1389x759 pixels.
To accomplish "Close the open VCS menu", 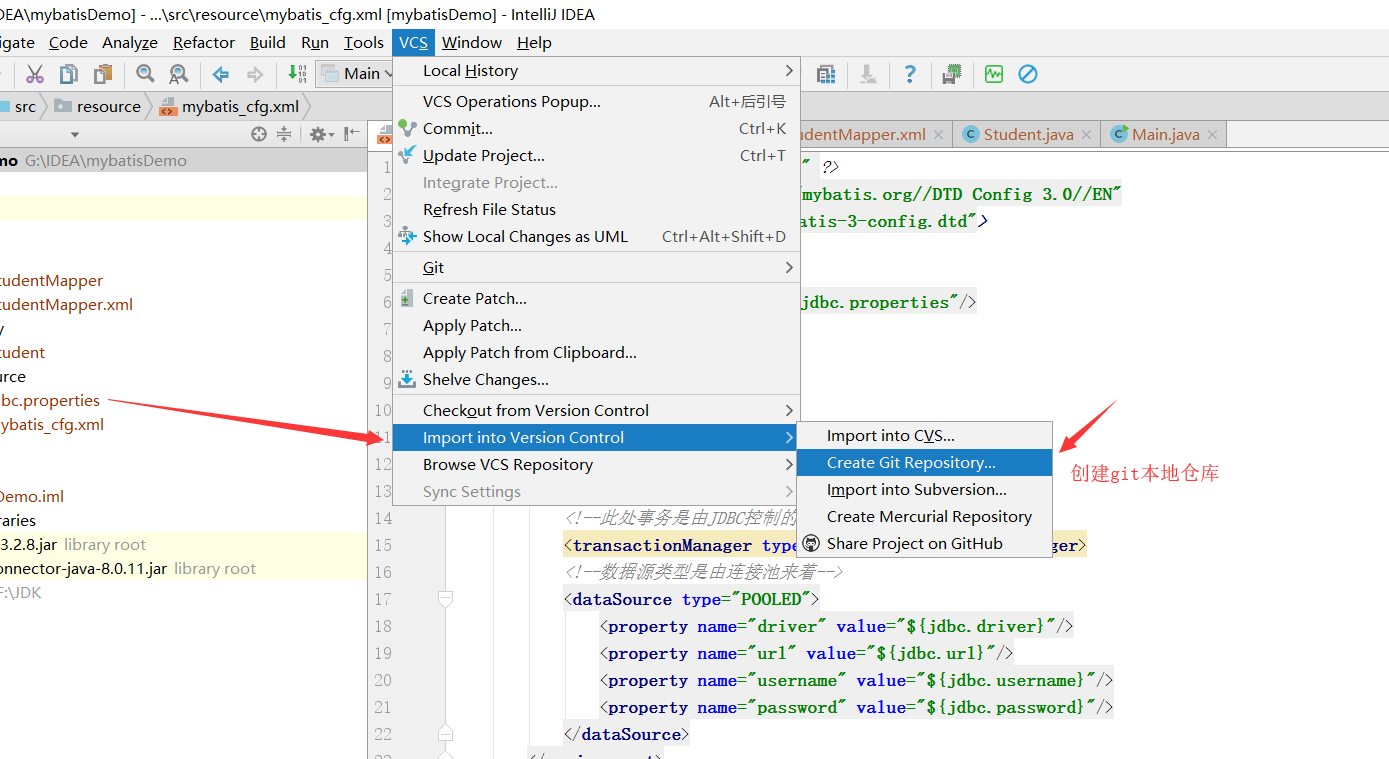I will tap(413, 42).
